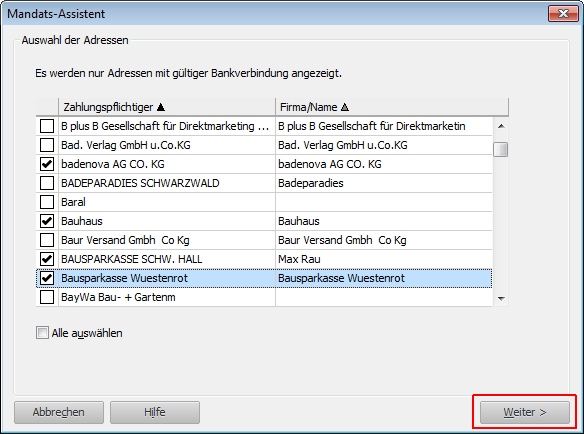Uncheck the badenova AG CO. KG checkbox
Viewport: 584px width, 434px height.
pyautogui.click(x=47, y=164)
